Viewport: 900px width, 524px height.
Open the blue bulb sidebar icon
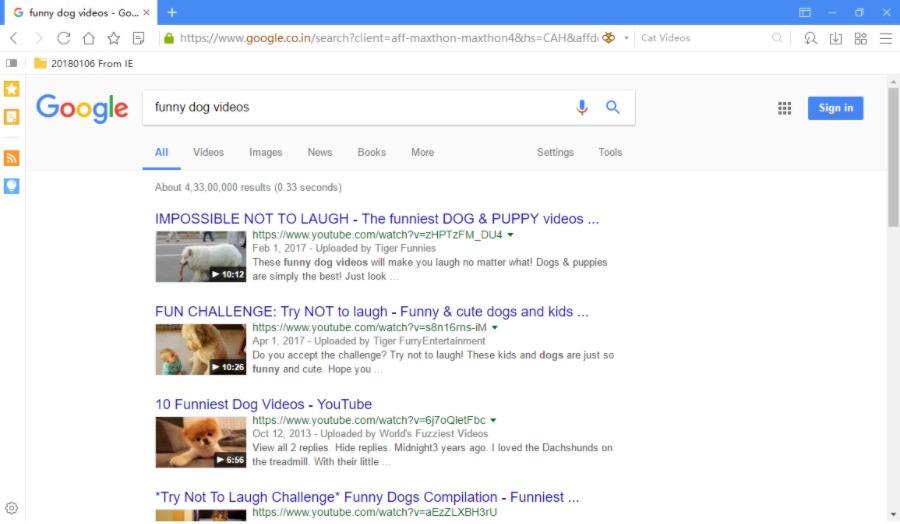tap(11, 186)
